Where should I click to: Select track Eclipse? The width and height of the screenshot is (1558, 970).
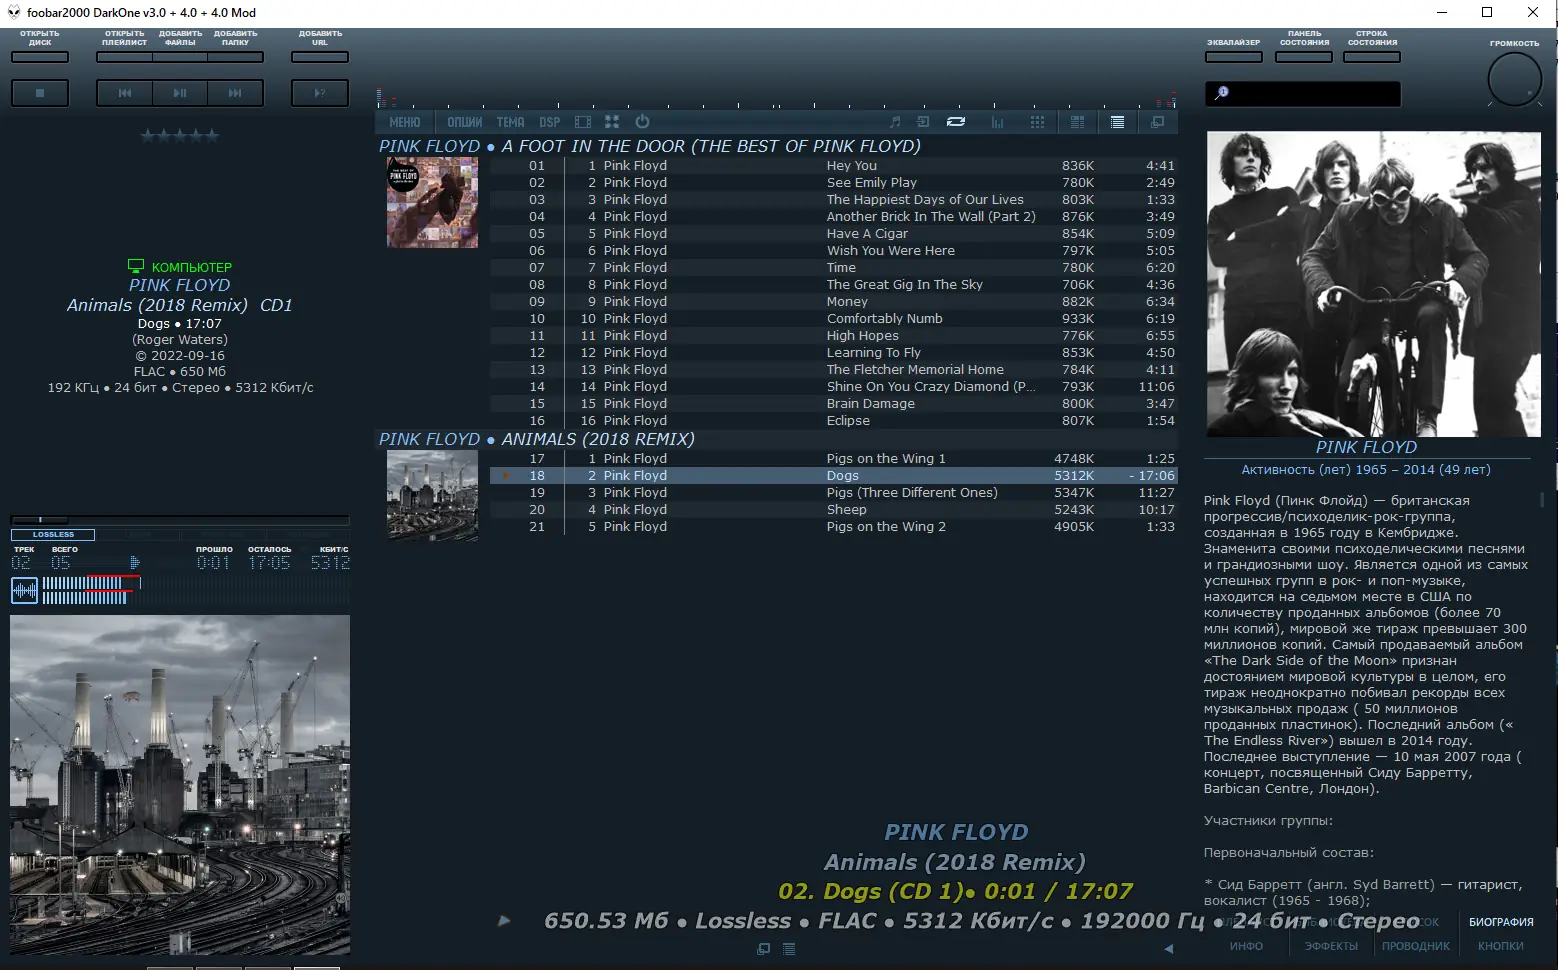pyautogui.click(x=833, y=421)
